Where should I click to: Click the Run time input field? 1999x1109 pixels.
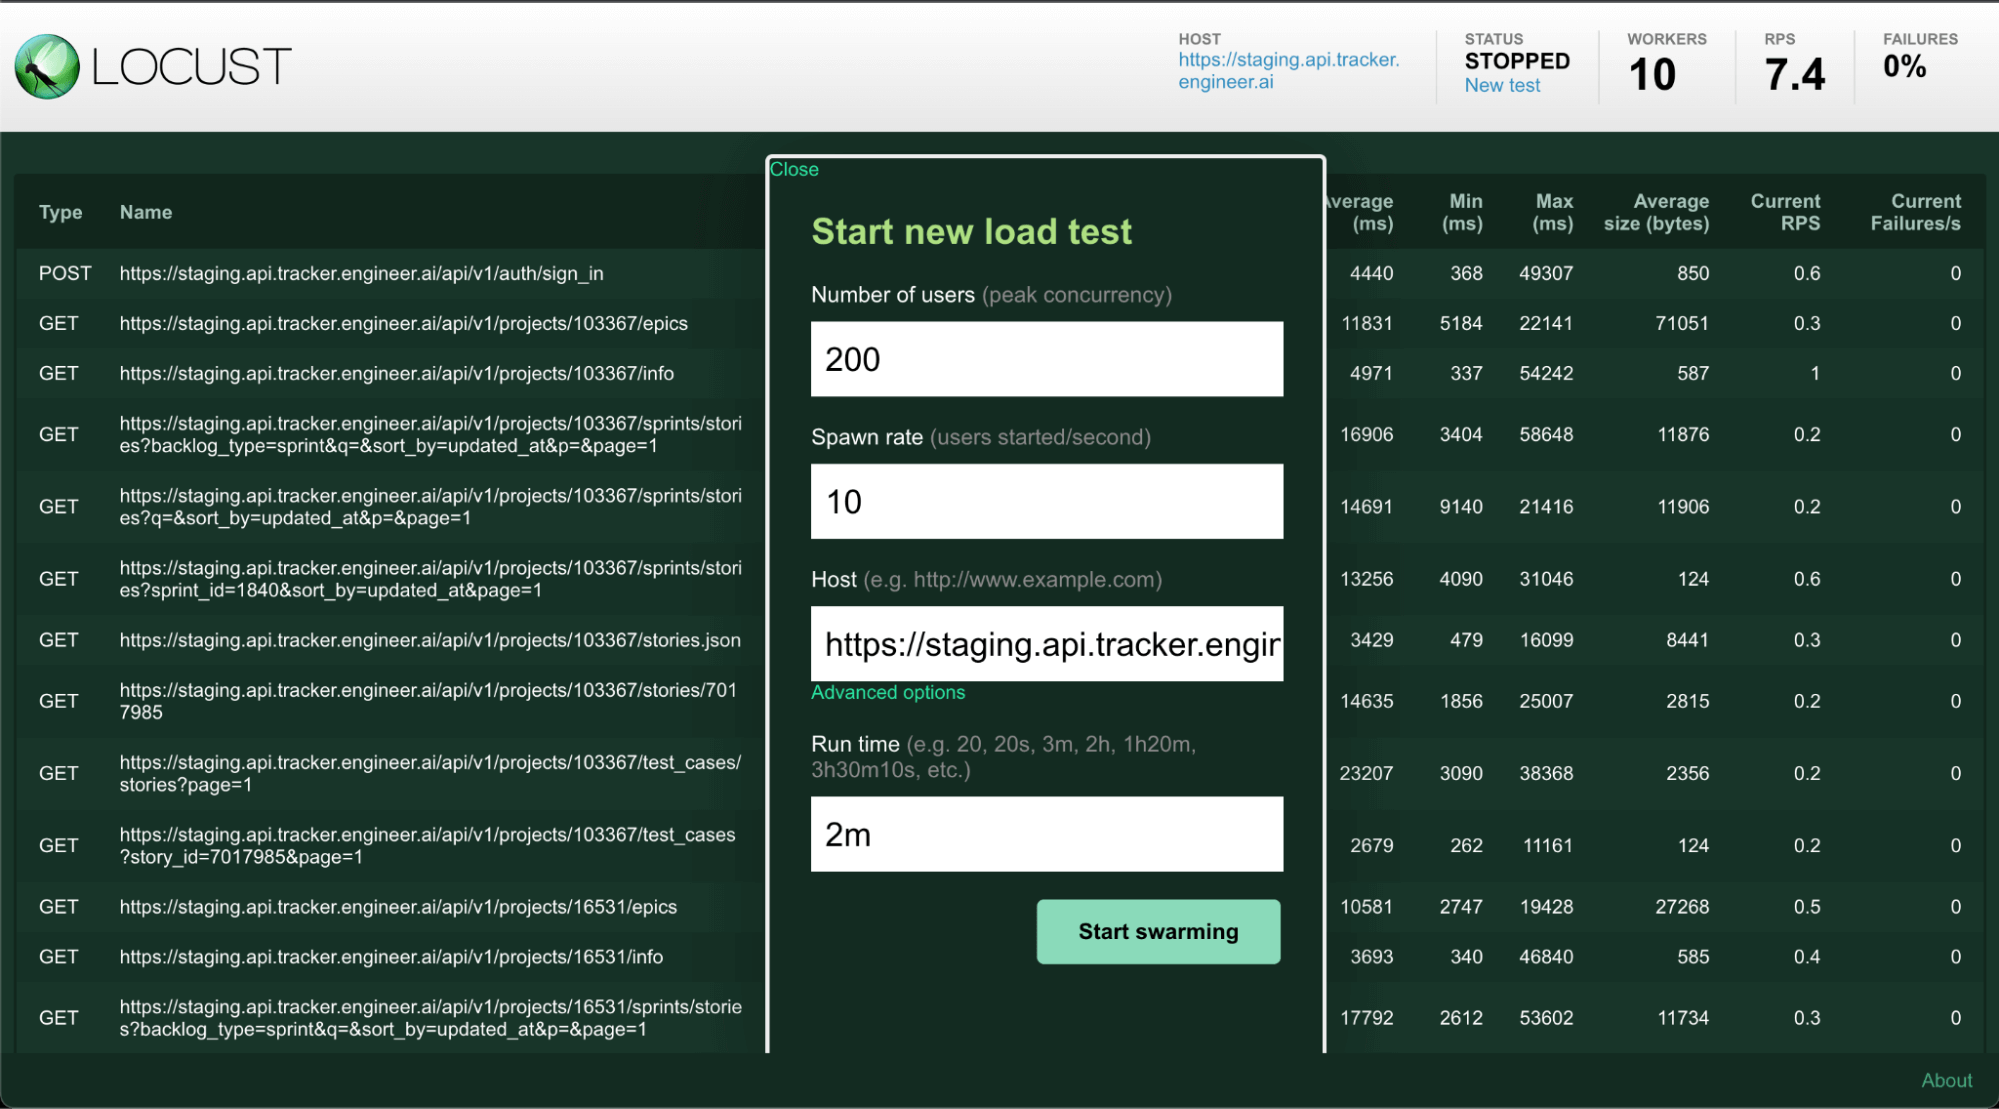(1047, 834)
